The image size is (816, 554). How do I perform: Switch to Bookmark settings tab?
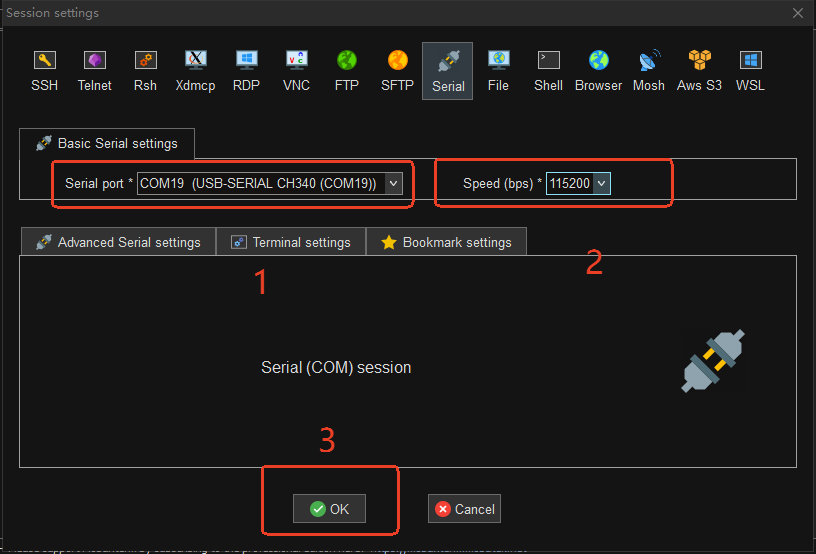(447, 242)
